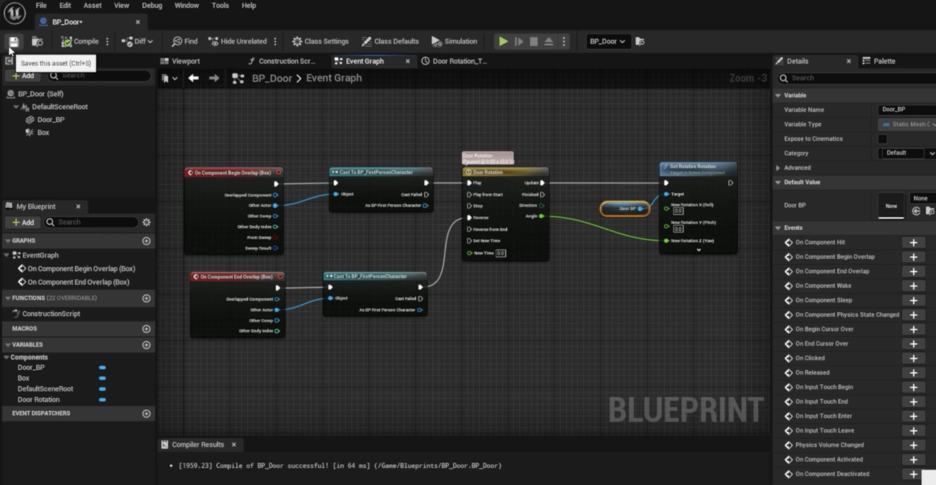Collapse DefaultSceneRoot in component tree
Screen dimensions: 936x485
click(x=16, y=107)
